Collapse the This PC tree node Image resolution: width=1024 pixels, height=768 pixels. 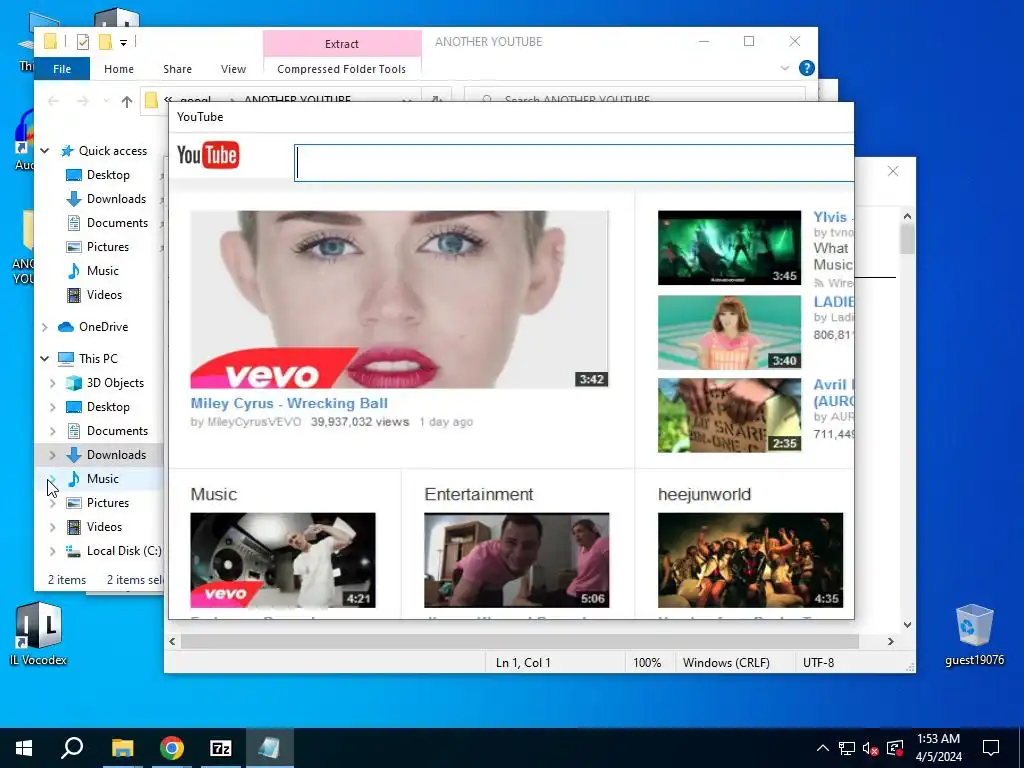pyautogui.click(x=44, y=359)
